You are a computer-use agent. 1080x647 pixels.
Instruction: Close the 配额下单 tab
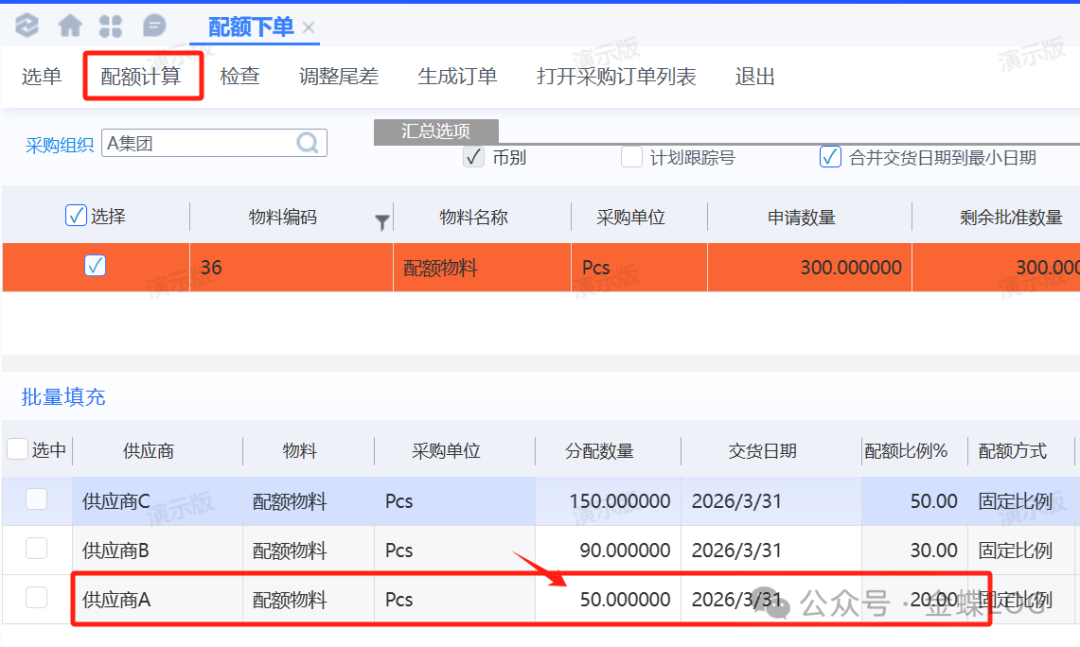(x=309, y=28)
